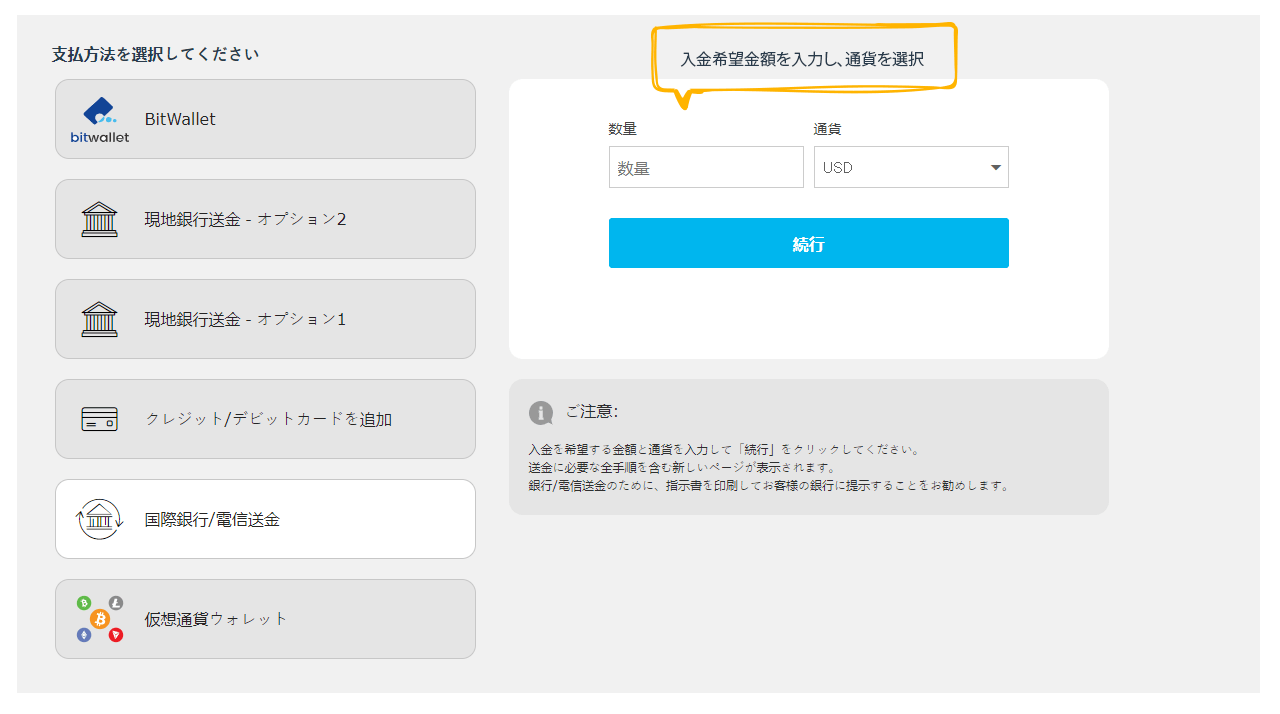Click the 数量 amount input field
The height and width of the screenshot is (714, 1280).
pyautogui.click(x=706, y=167)
